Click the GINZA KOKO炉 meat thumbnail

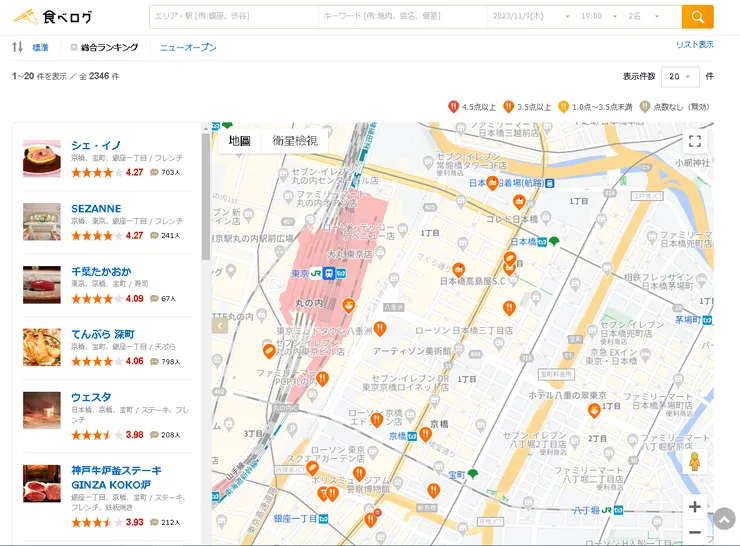pos(42,484)
